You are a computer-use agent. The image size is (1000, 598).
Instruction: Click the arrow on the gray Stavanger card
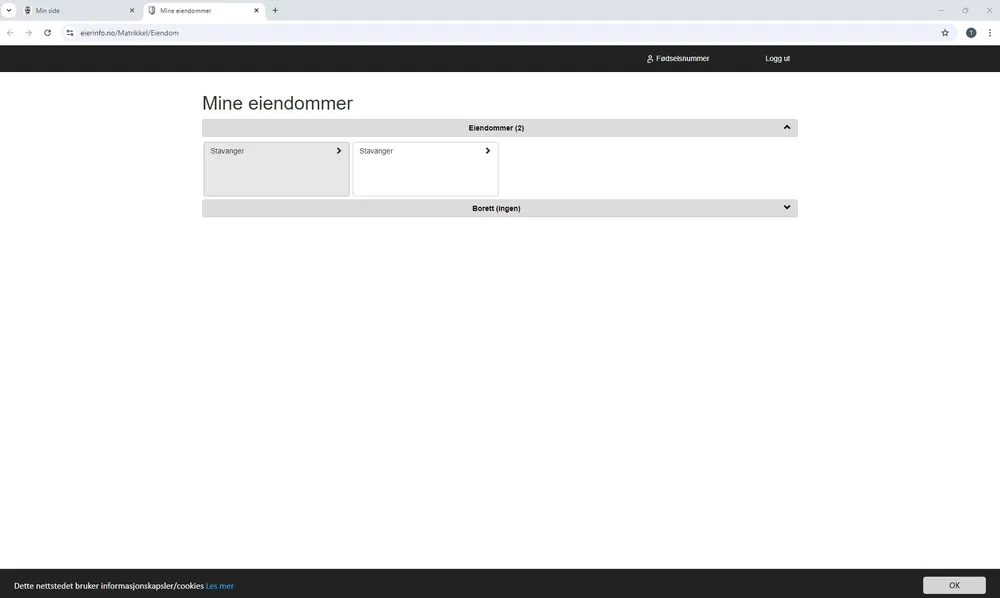click(x=339, y=151)
